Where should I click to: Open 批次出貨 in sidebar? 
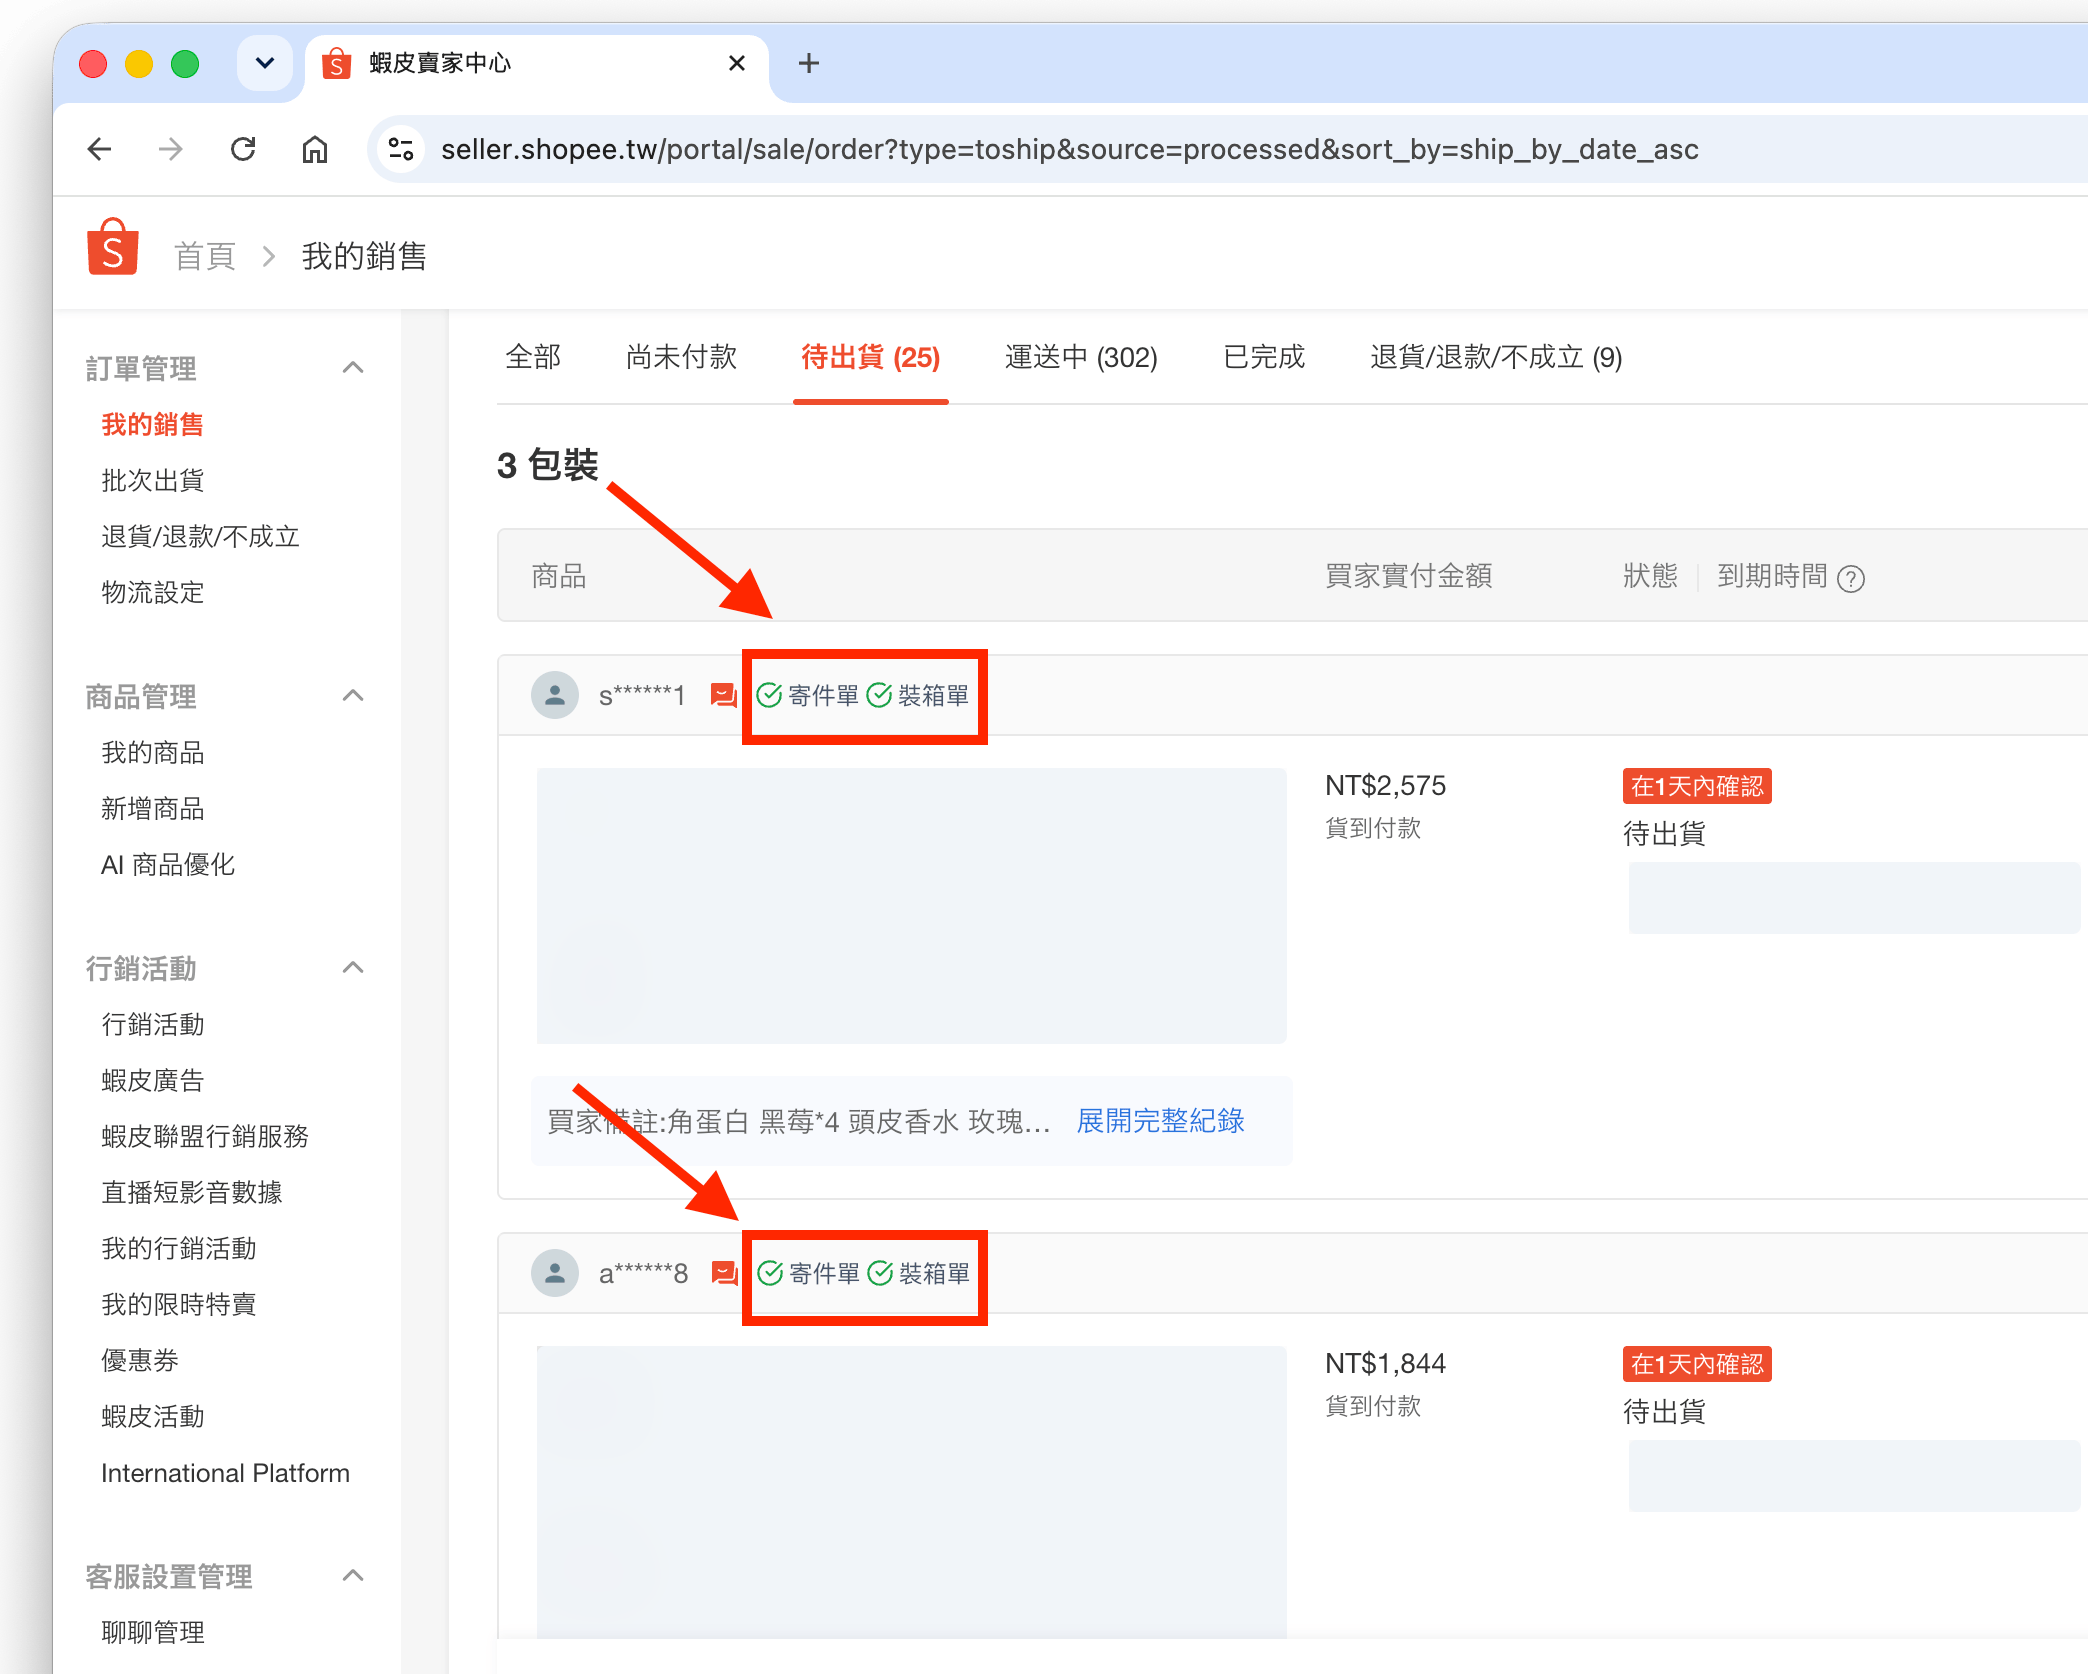[x=152, y=481]
